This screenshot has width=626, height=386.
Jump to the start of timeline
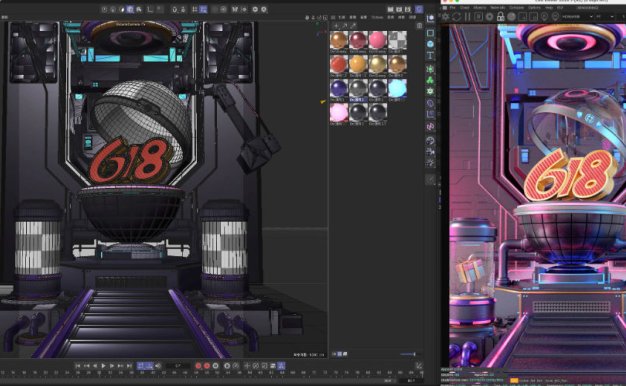point(77,366)
